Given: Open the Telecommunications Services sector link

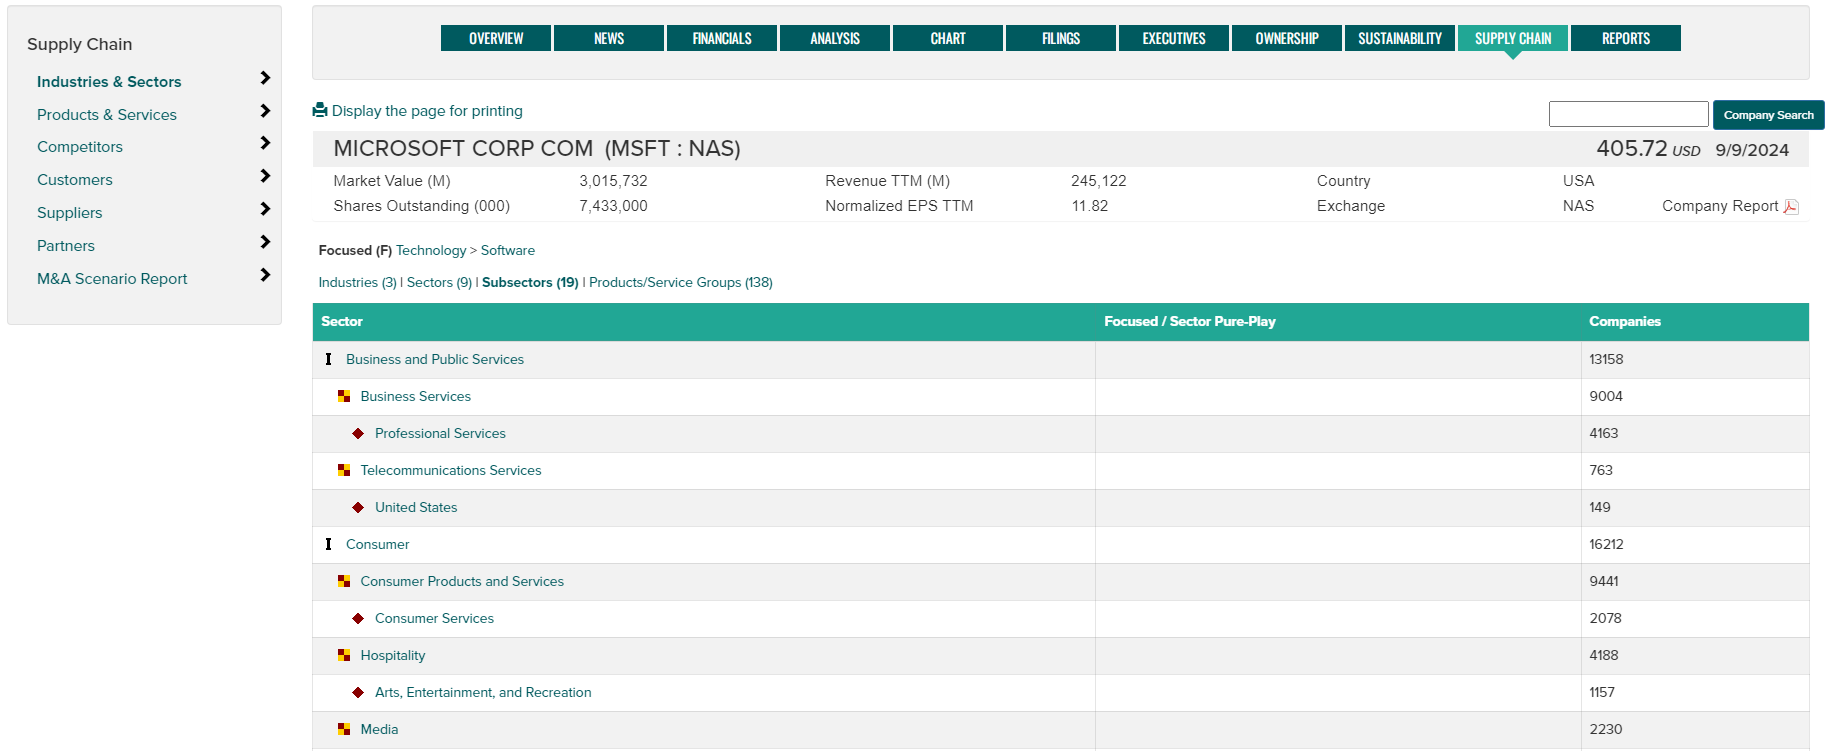Looking at the screenshot, I should [x=451, y=470].
